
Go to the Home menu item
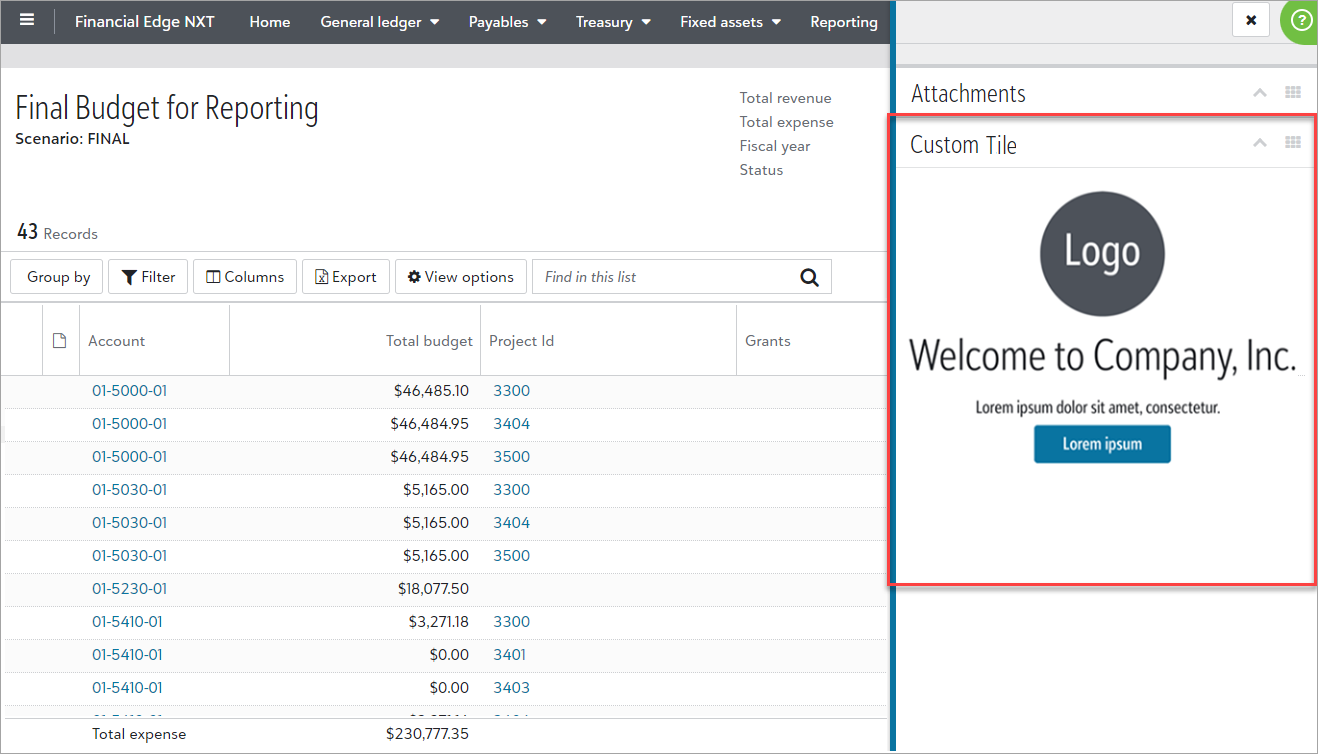[269, 22]
